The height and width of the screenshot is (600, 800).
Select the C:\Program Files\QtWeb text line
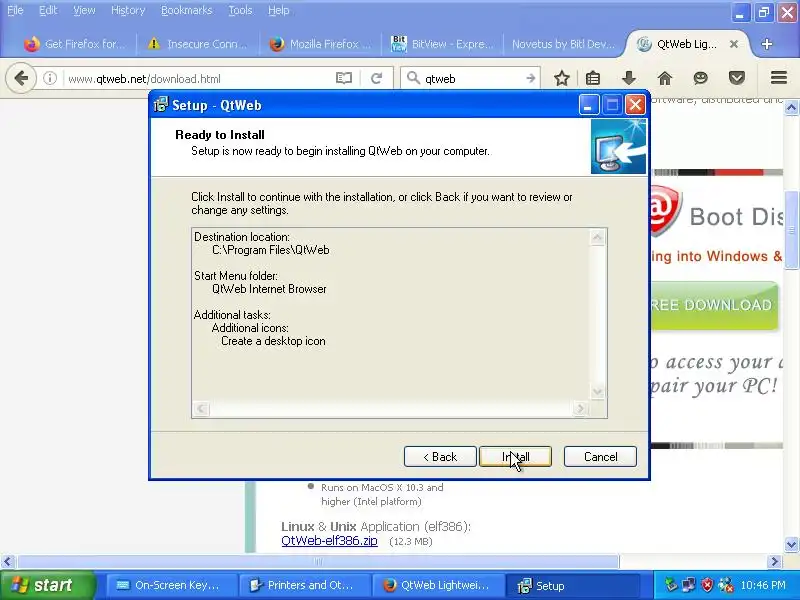coord(270,250)
